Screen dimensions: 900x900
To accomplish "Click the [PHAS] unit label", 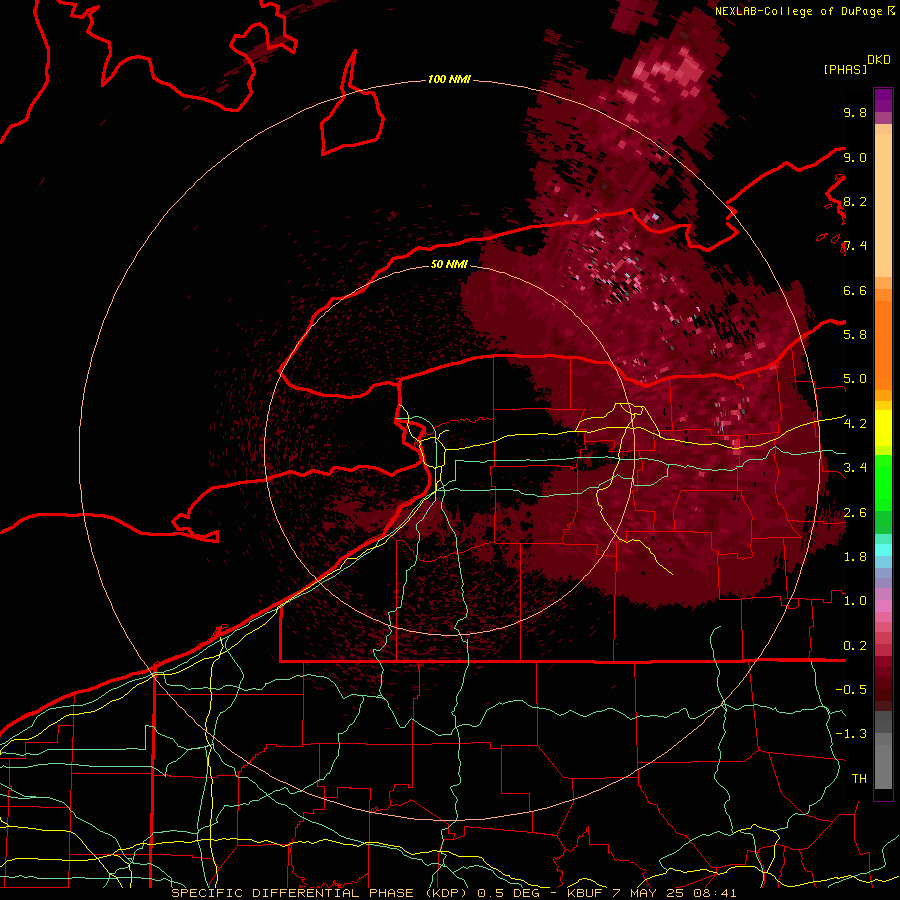I will click(845, 70).
